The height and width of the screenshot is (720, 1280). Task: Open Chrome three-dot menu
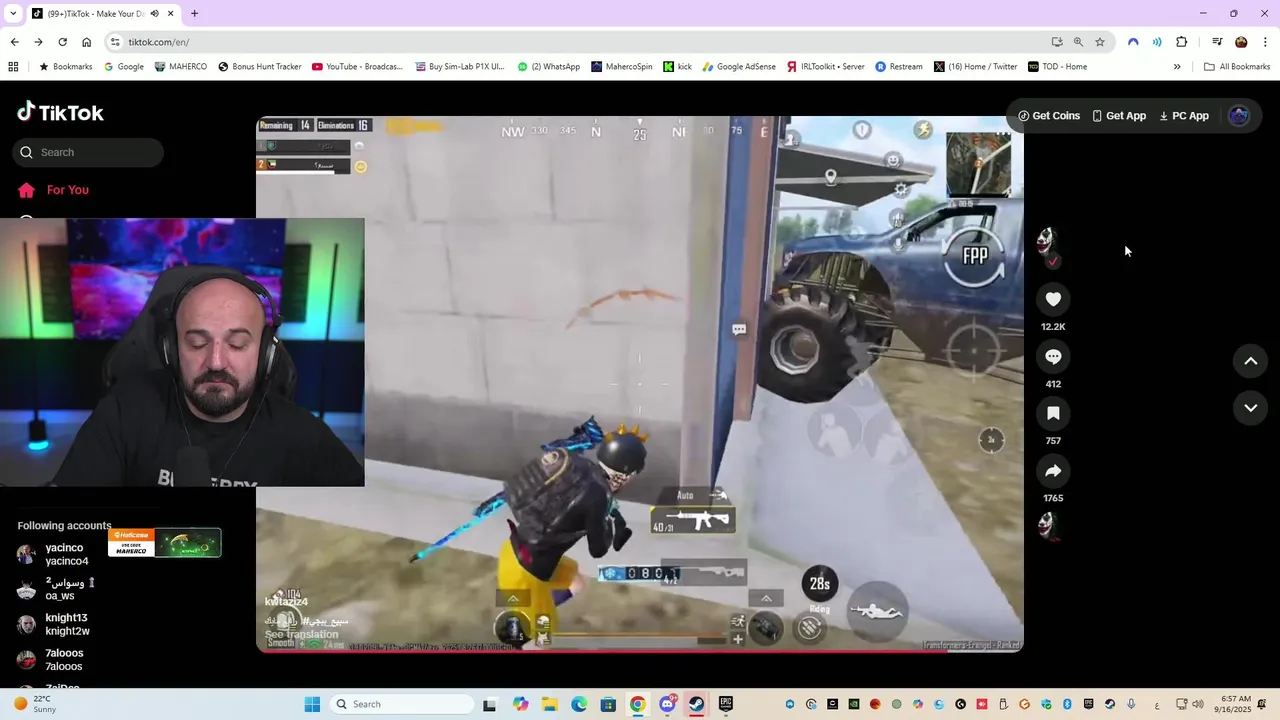click(x=1266, y=42)
